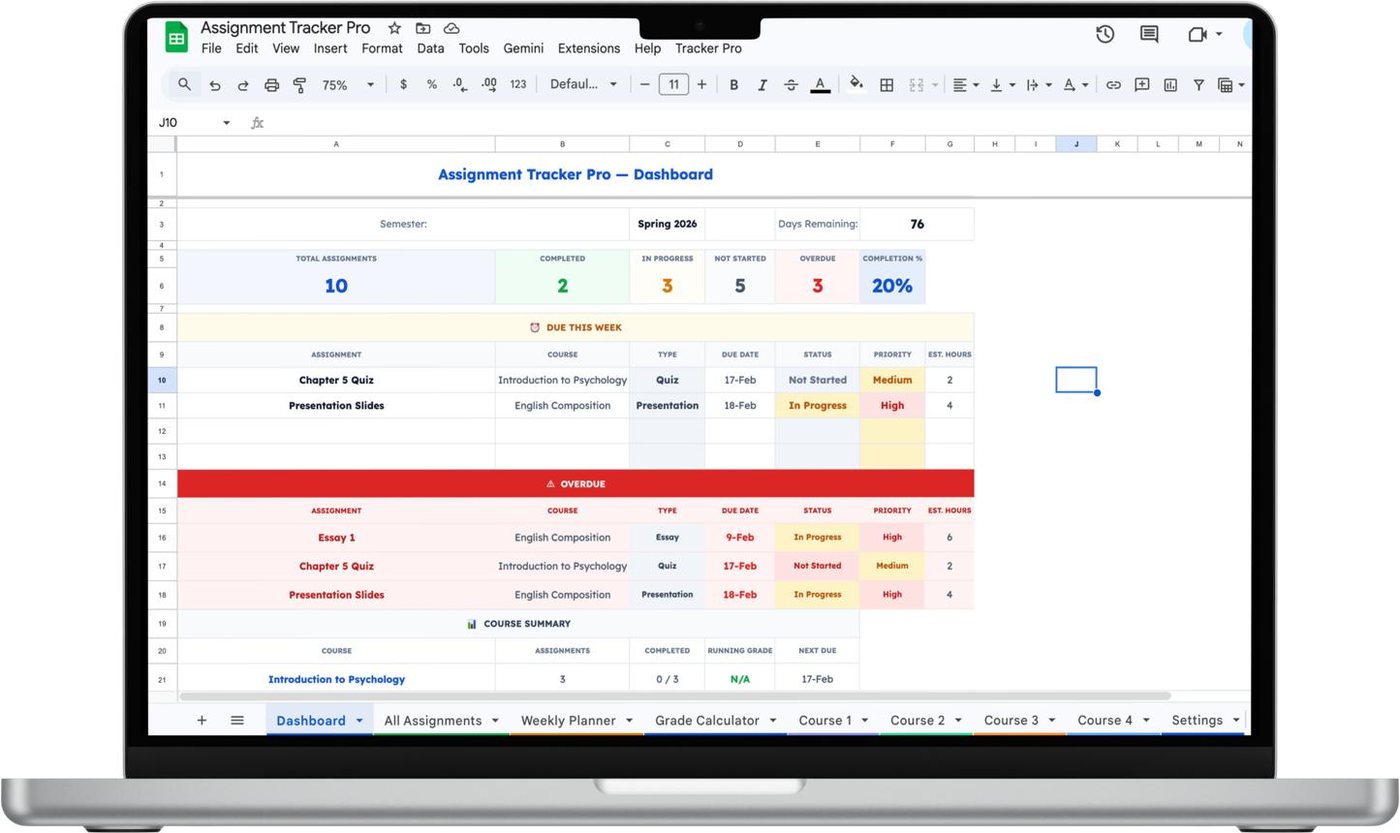Click the search menus magnifier icon

(x=184, y=85)
